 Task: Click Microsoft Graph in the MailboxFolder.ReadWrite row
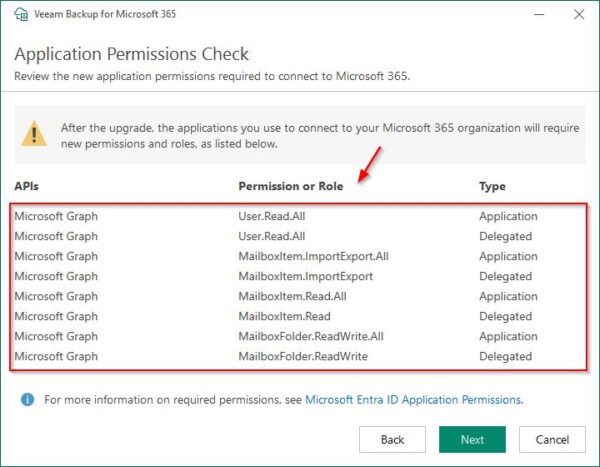point(56,356)
